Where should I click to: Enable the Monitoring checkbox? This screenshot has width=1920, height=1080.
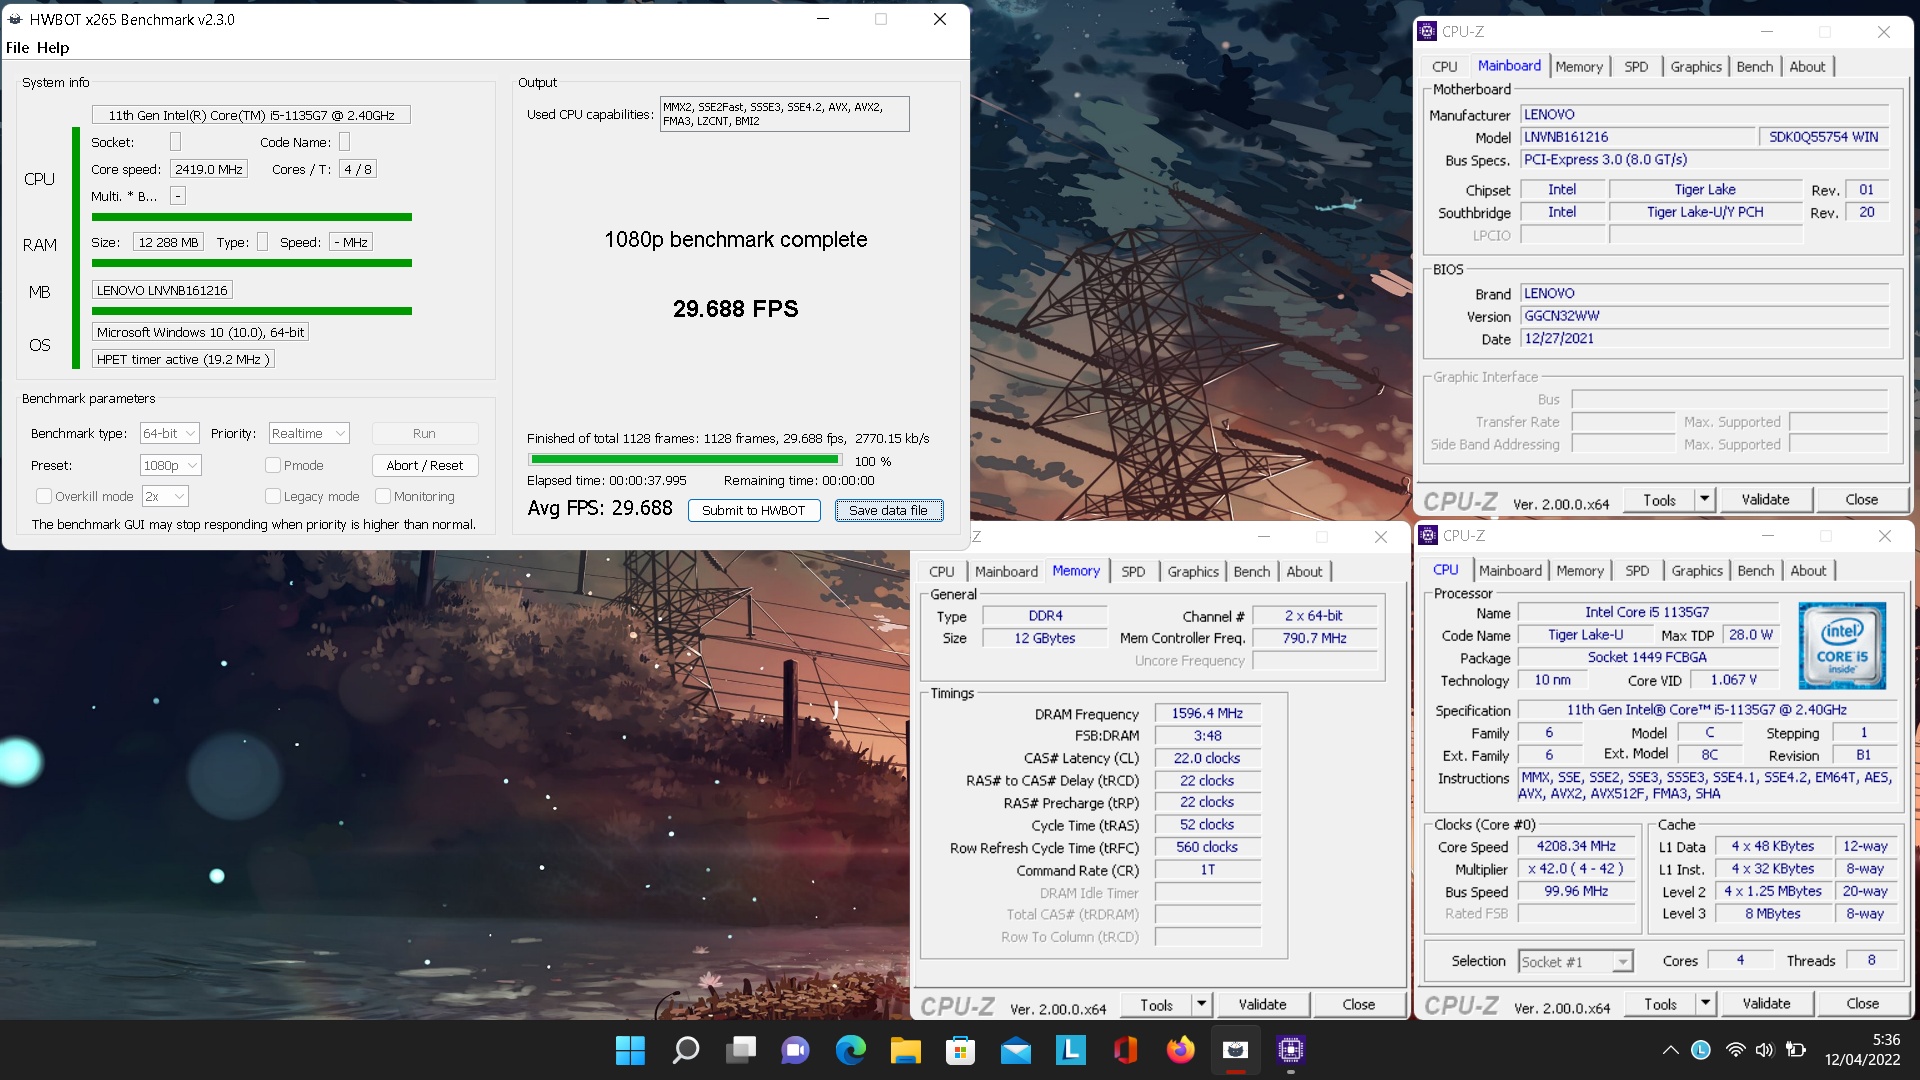click(382, 496)
